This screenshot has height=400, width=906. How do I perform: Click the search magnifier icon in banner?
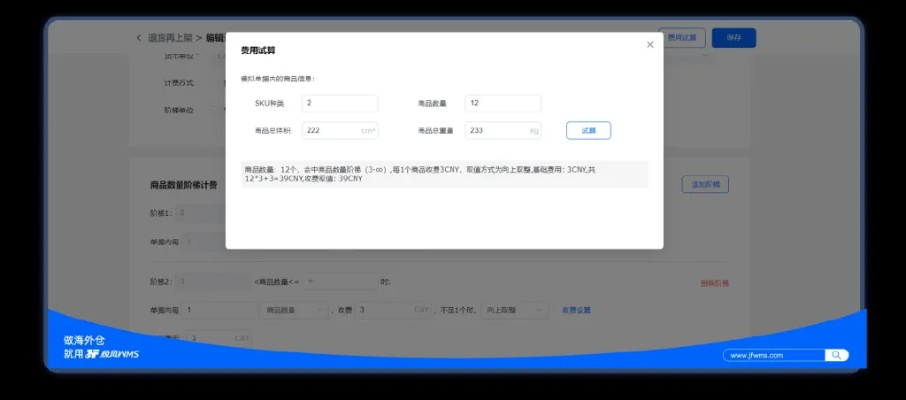point(836,355)
